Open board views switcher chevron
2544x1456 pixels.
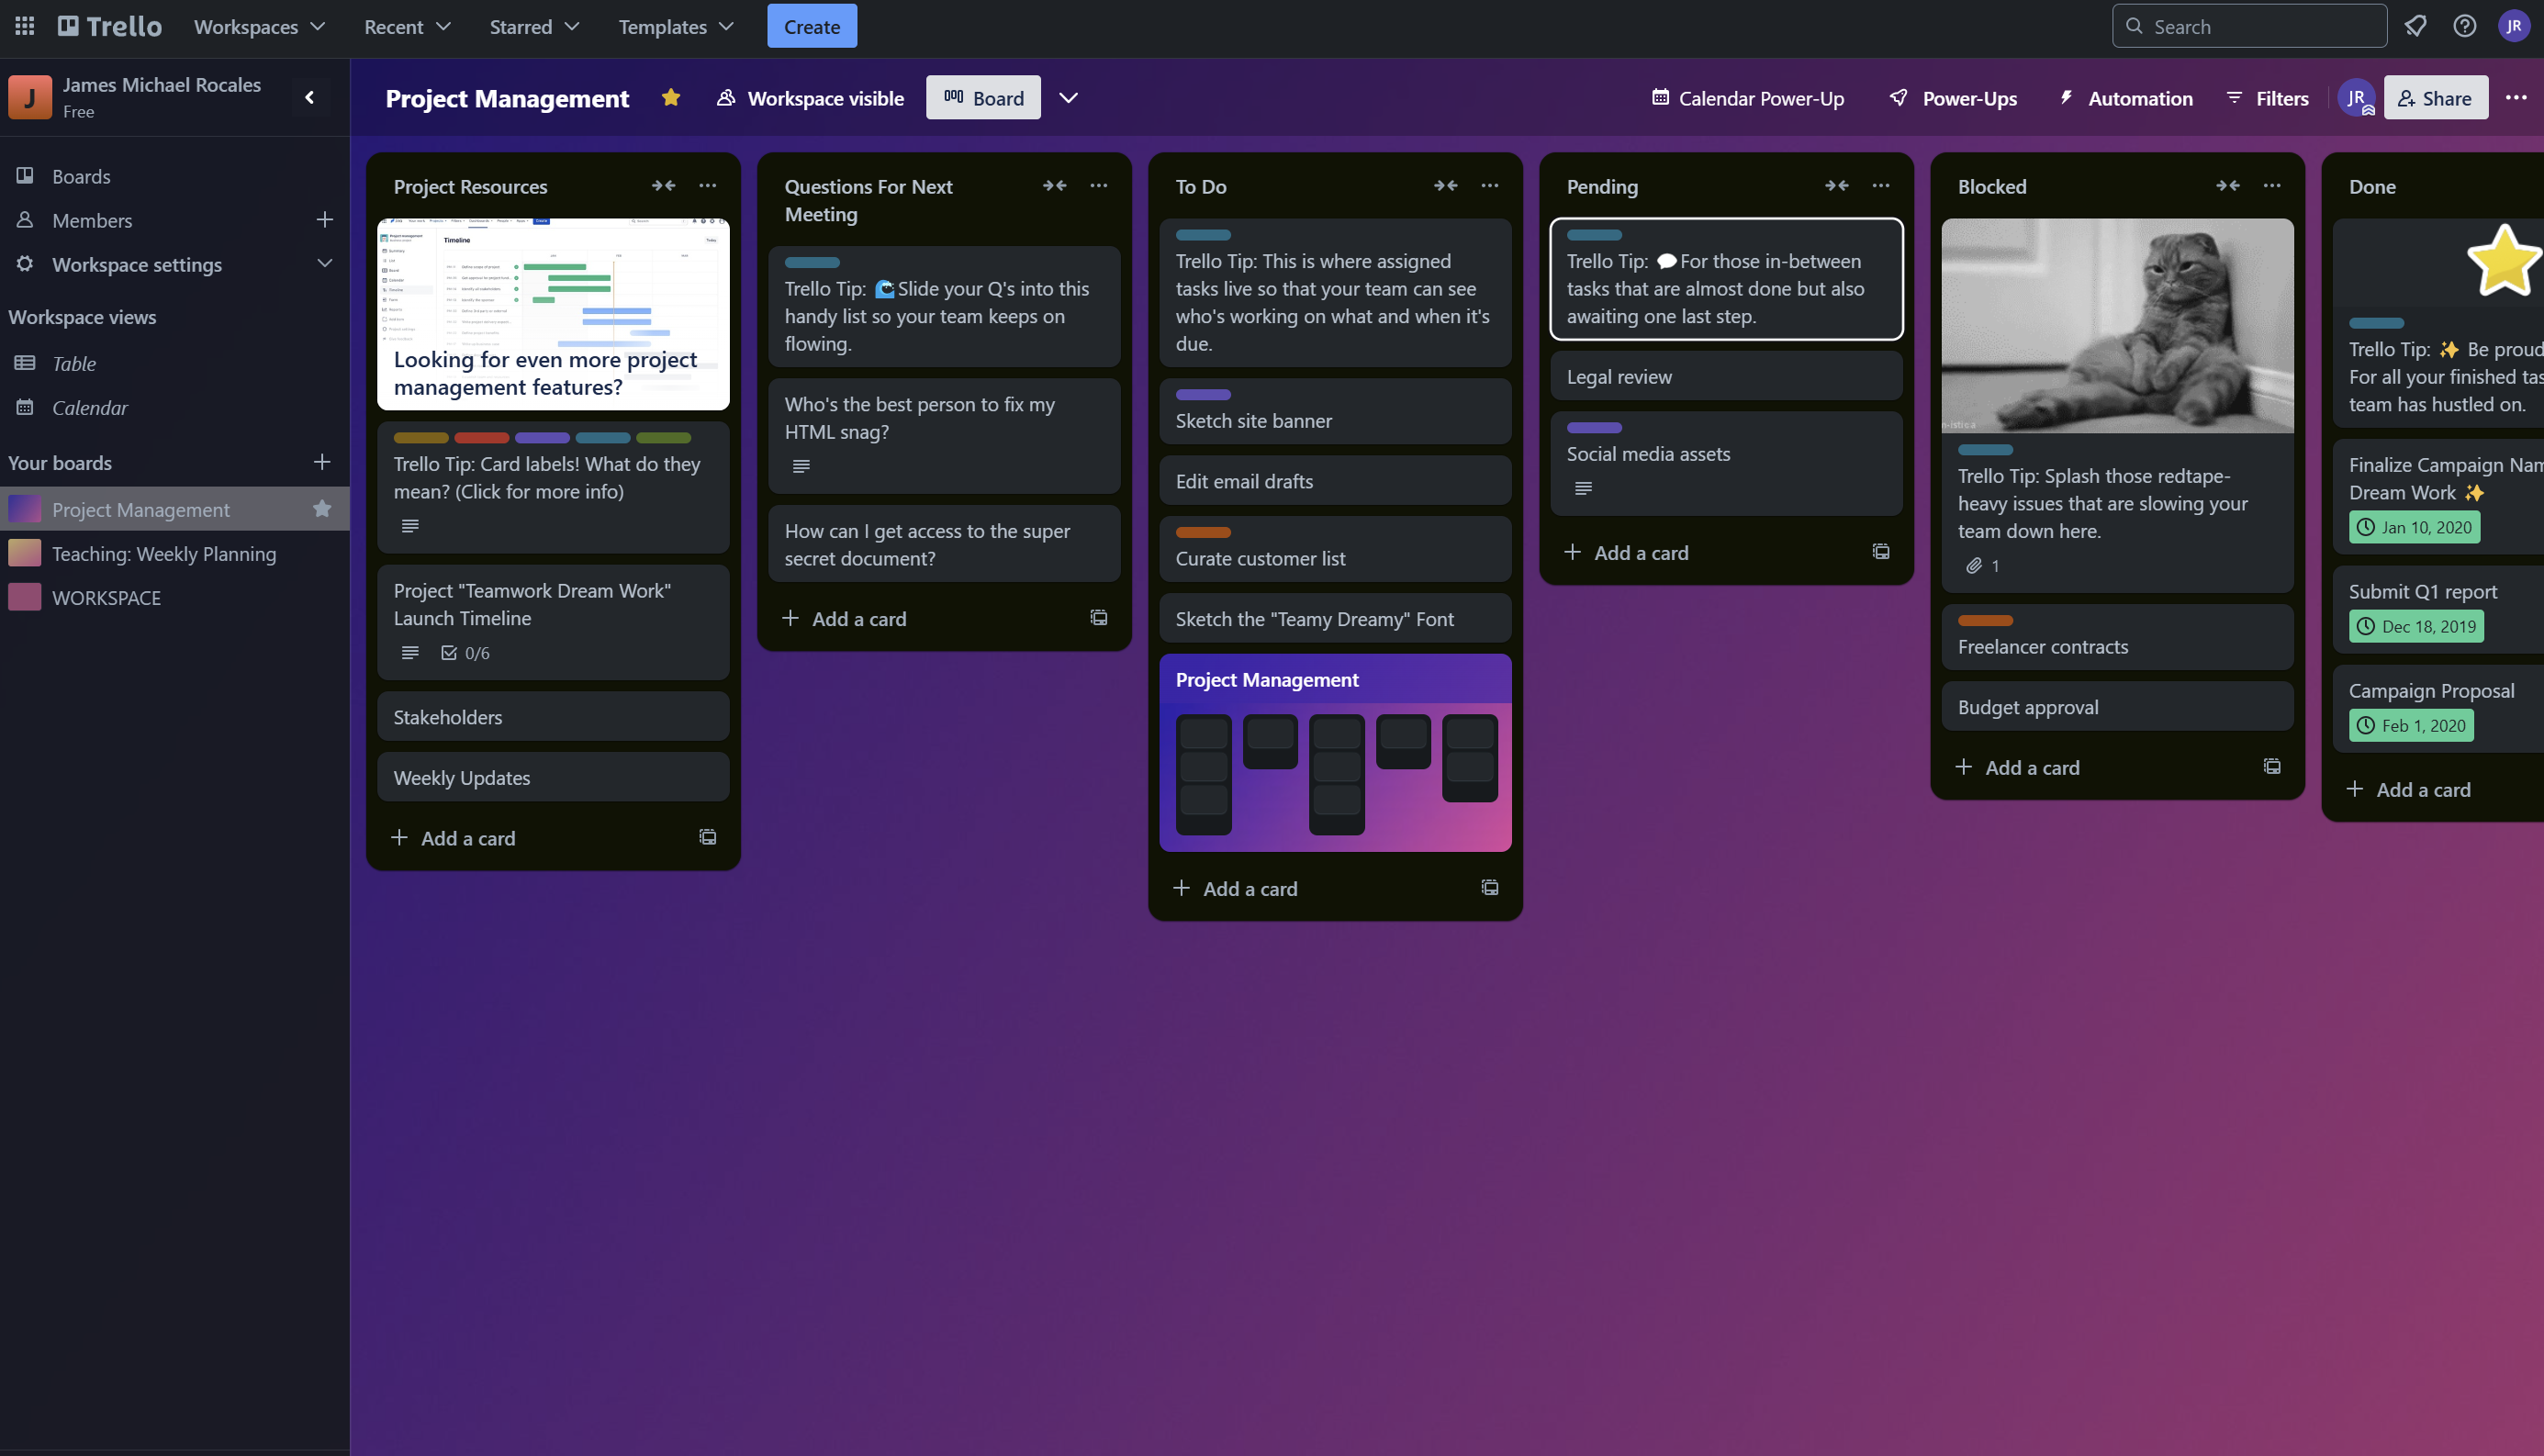pos(1068,97)
